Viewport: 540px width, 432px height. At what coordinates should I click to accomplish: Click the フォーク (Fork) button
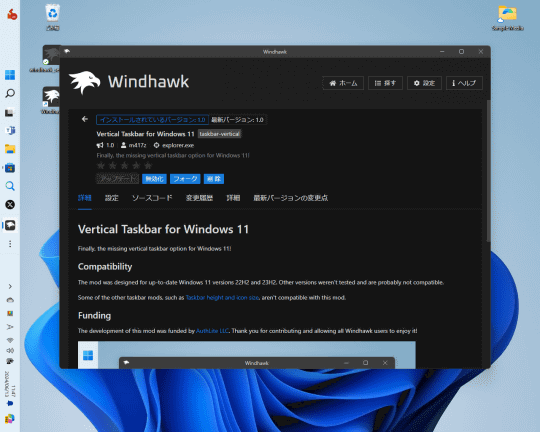pos(185,179)
